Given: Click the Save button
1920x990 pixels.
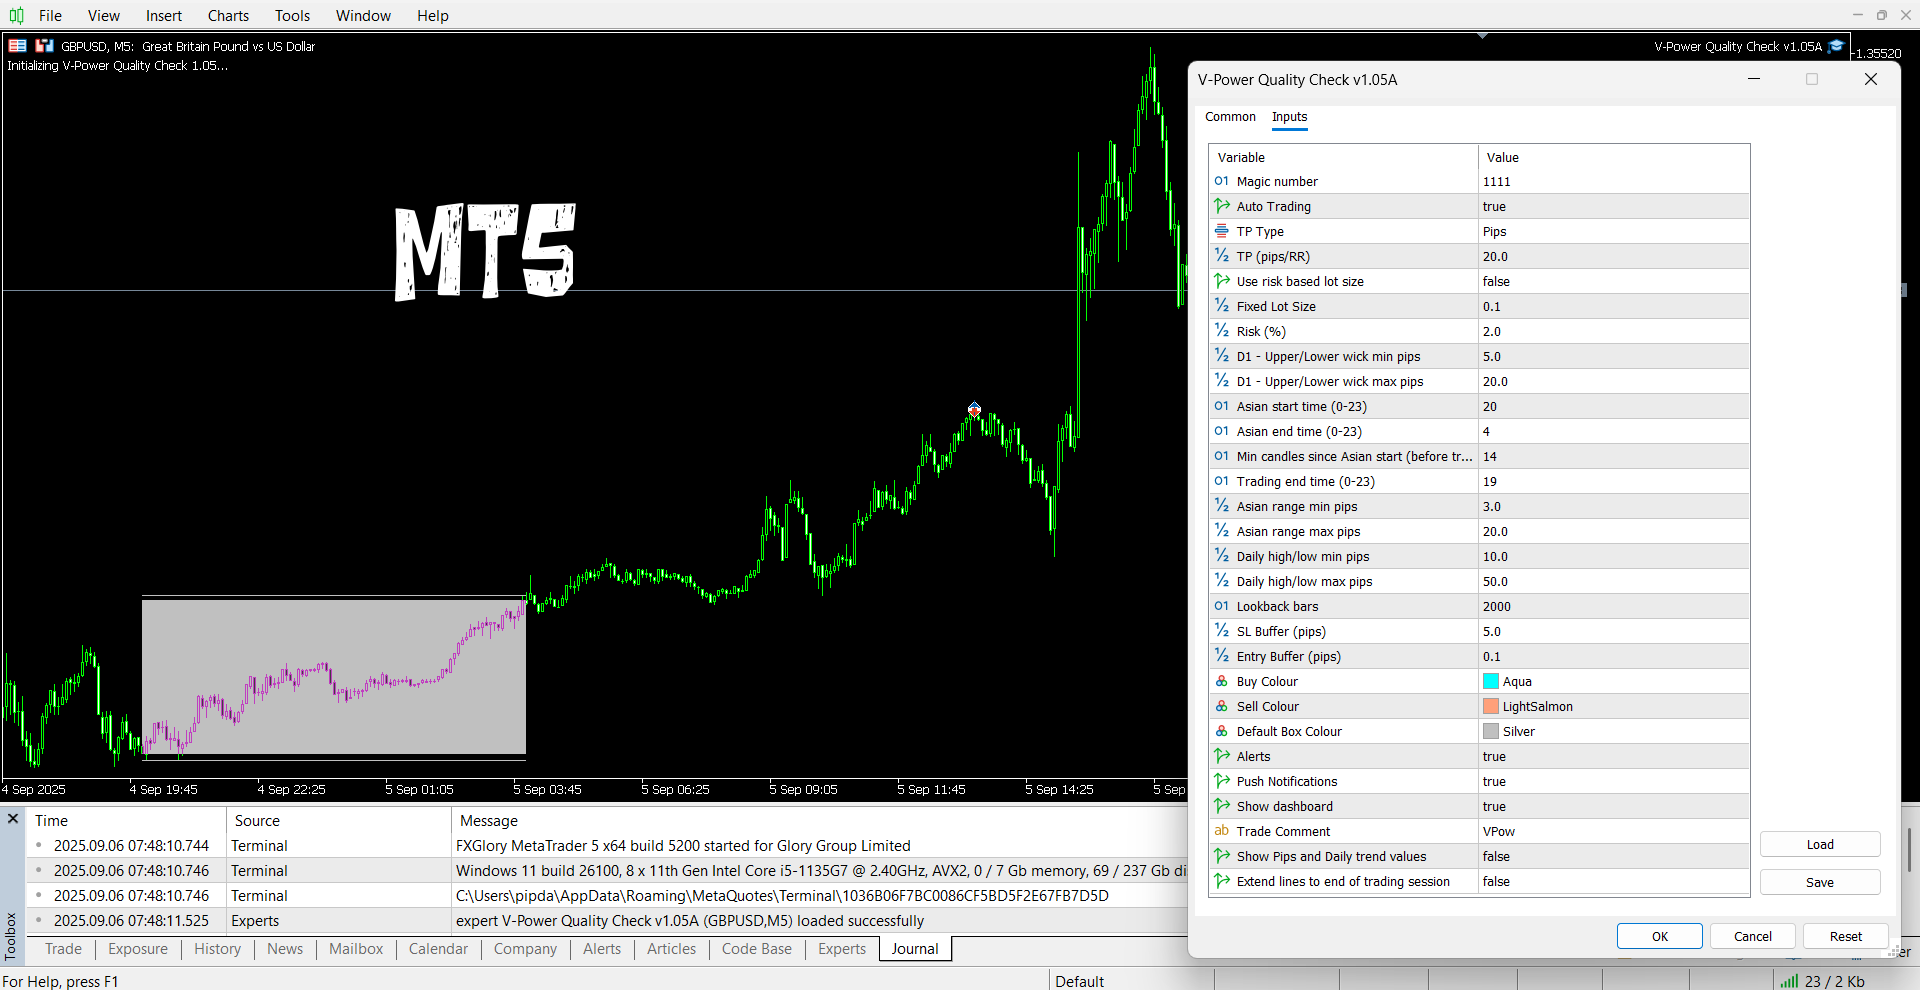Looking at the screenshot, I should tap(1820, 882).
